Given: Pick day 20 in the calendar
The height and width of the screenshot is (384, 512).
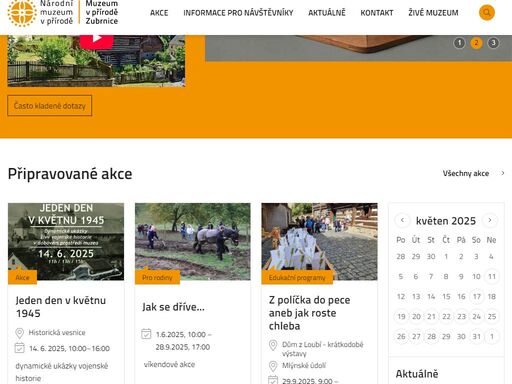Looking at the screenshot, I should click(416, 316).
